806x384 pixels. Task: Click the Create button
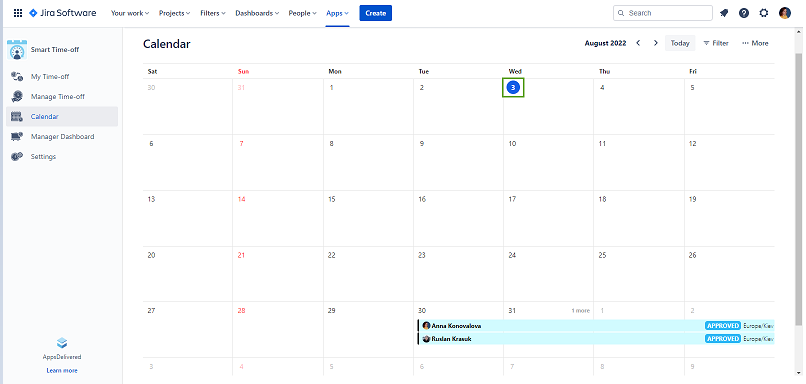(375, 13)
